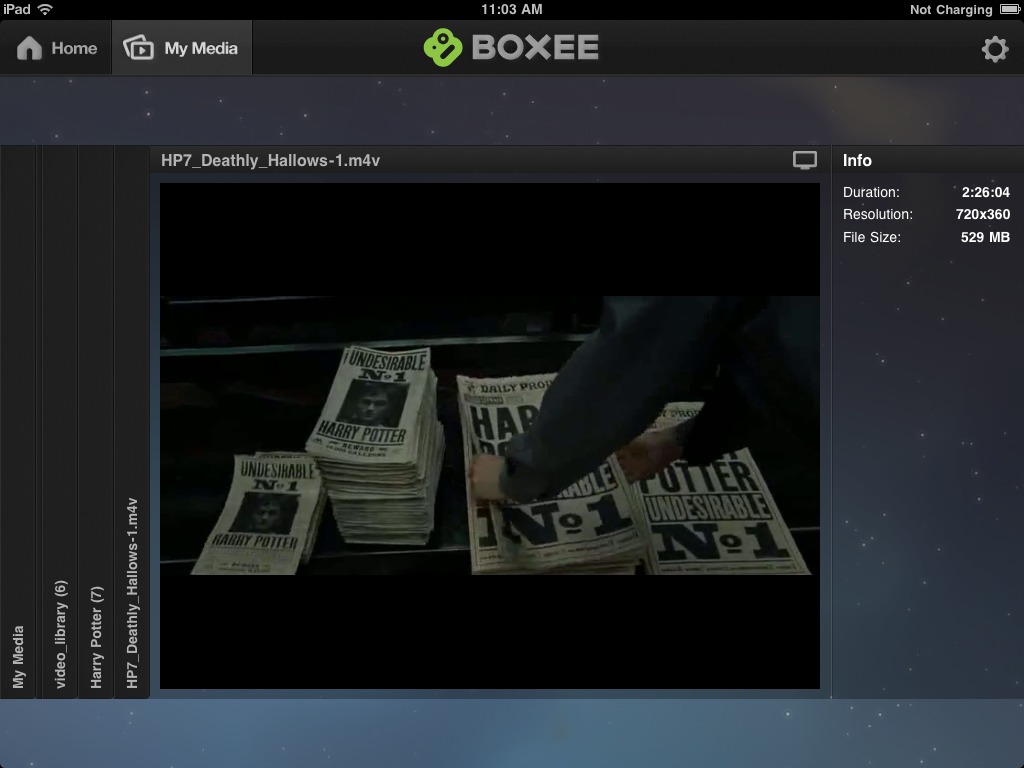This screenshot has height=768, width=1024.
Task: Select the Resolution label
Action: tap(878, 214)
